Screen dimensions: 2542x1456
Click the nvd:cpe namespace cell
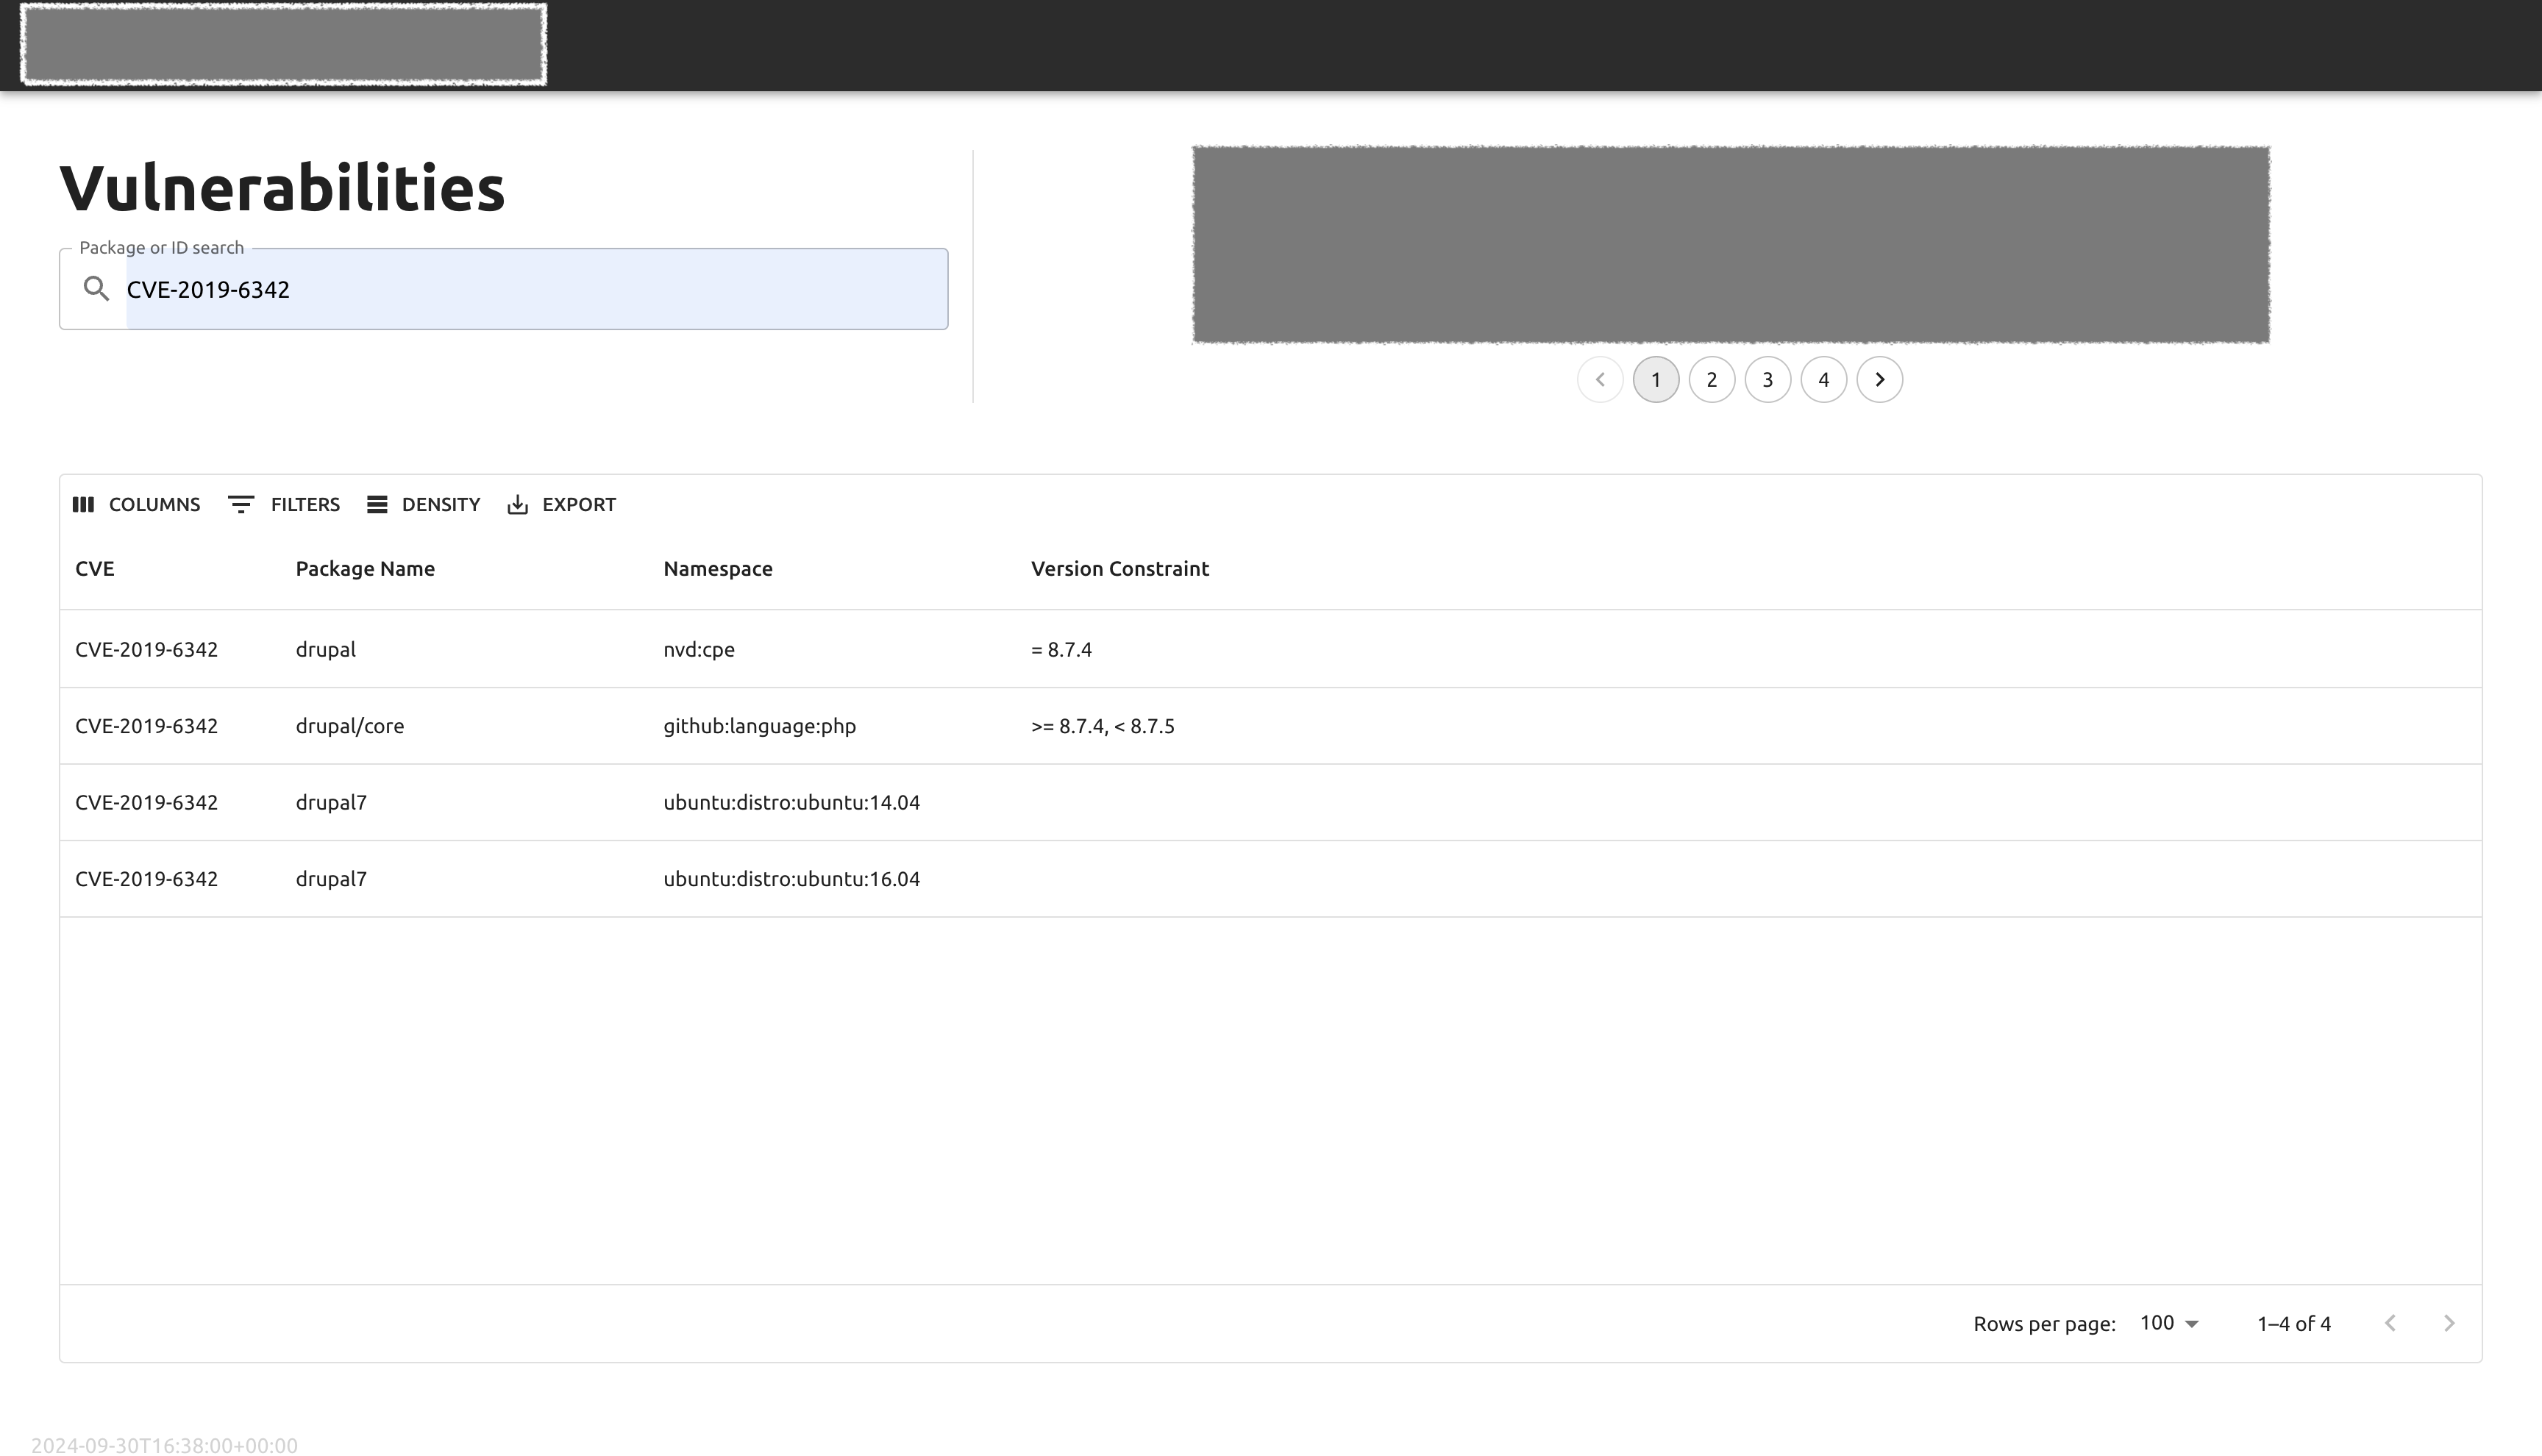699,649
